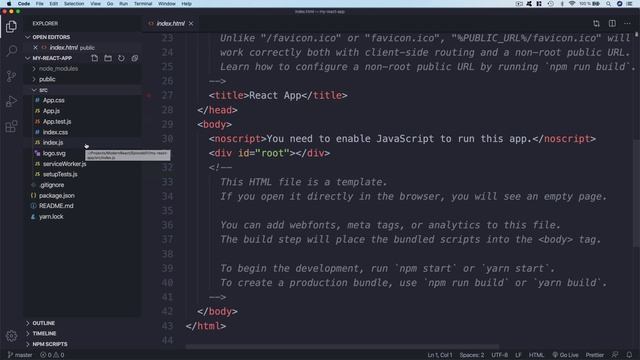Open the Go menu

[x=110, y=4]
